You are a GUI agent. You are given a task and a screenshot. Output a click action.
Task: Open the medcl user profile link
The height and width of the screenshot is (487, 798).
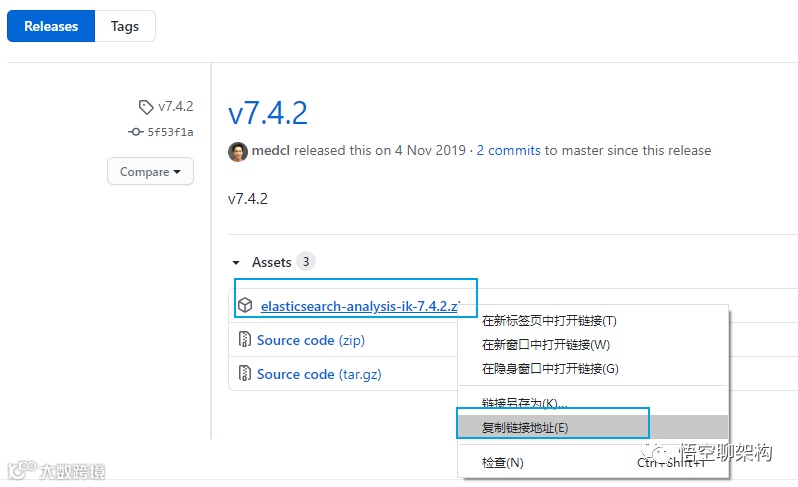(x=270, y=151)
